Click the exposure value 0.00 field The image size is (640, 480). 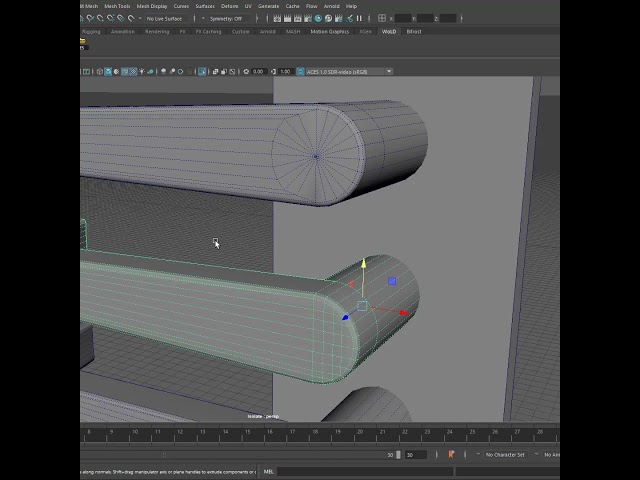click(259, 72)
